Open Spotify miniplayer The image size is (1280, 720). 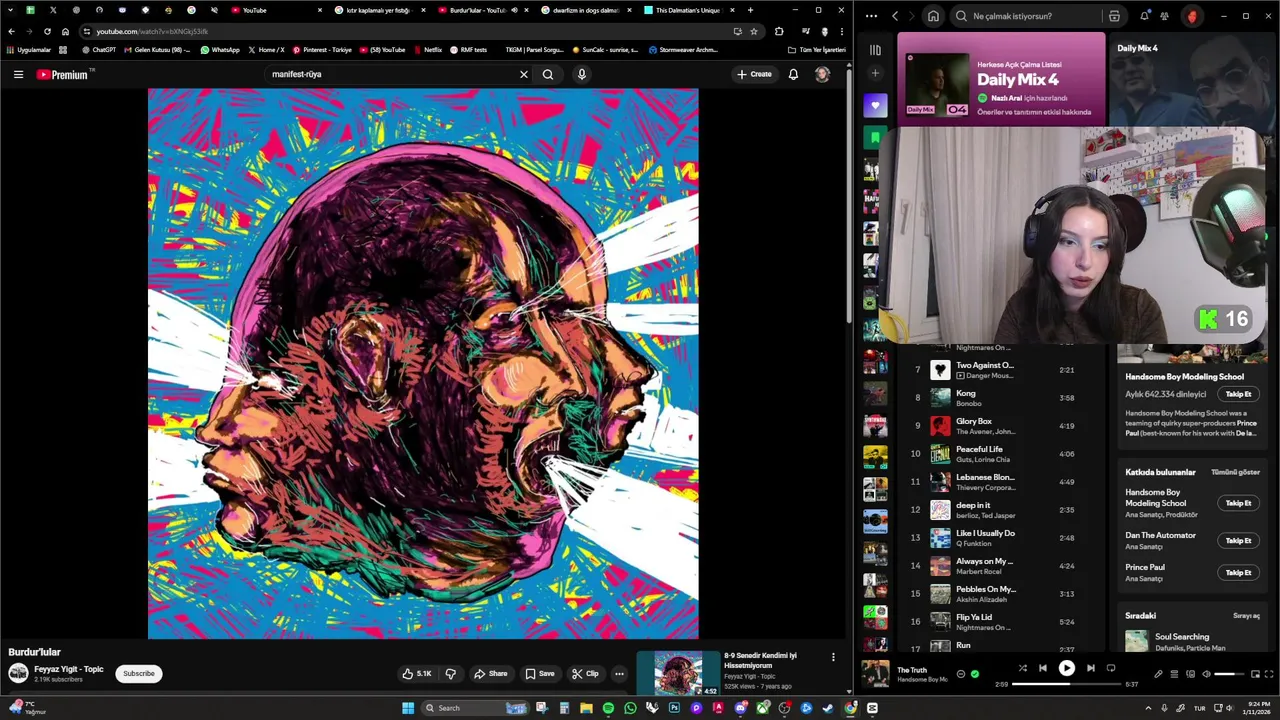[1255, 674]
